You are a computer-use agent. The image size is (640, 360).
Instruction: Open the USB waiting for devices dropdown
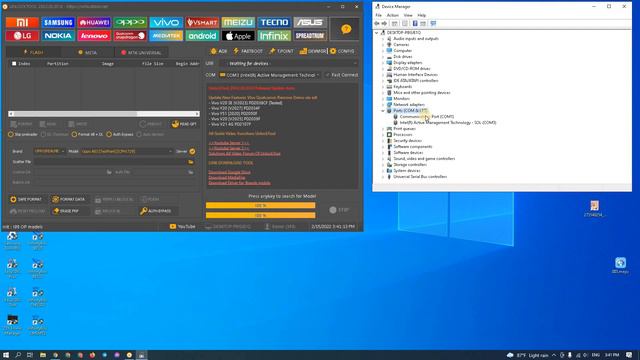point(289,64)
